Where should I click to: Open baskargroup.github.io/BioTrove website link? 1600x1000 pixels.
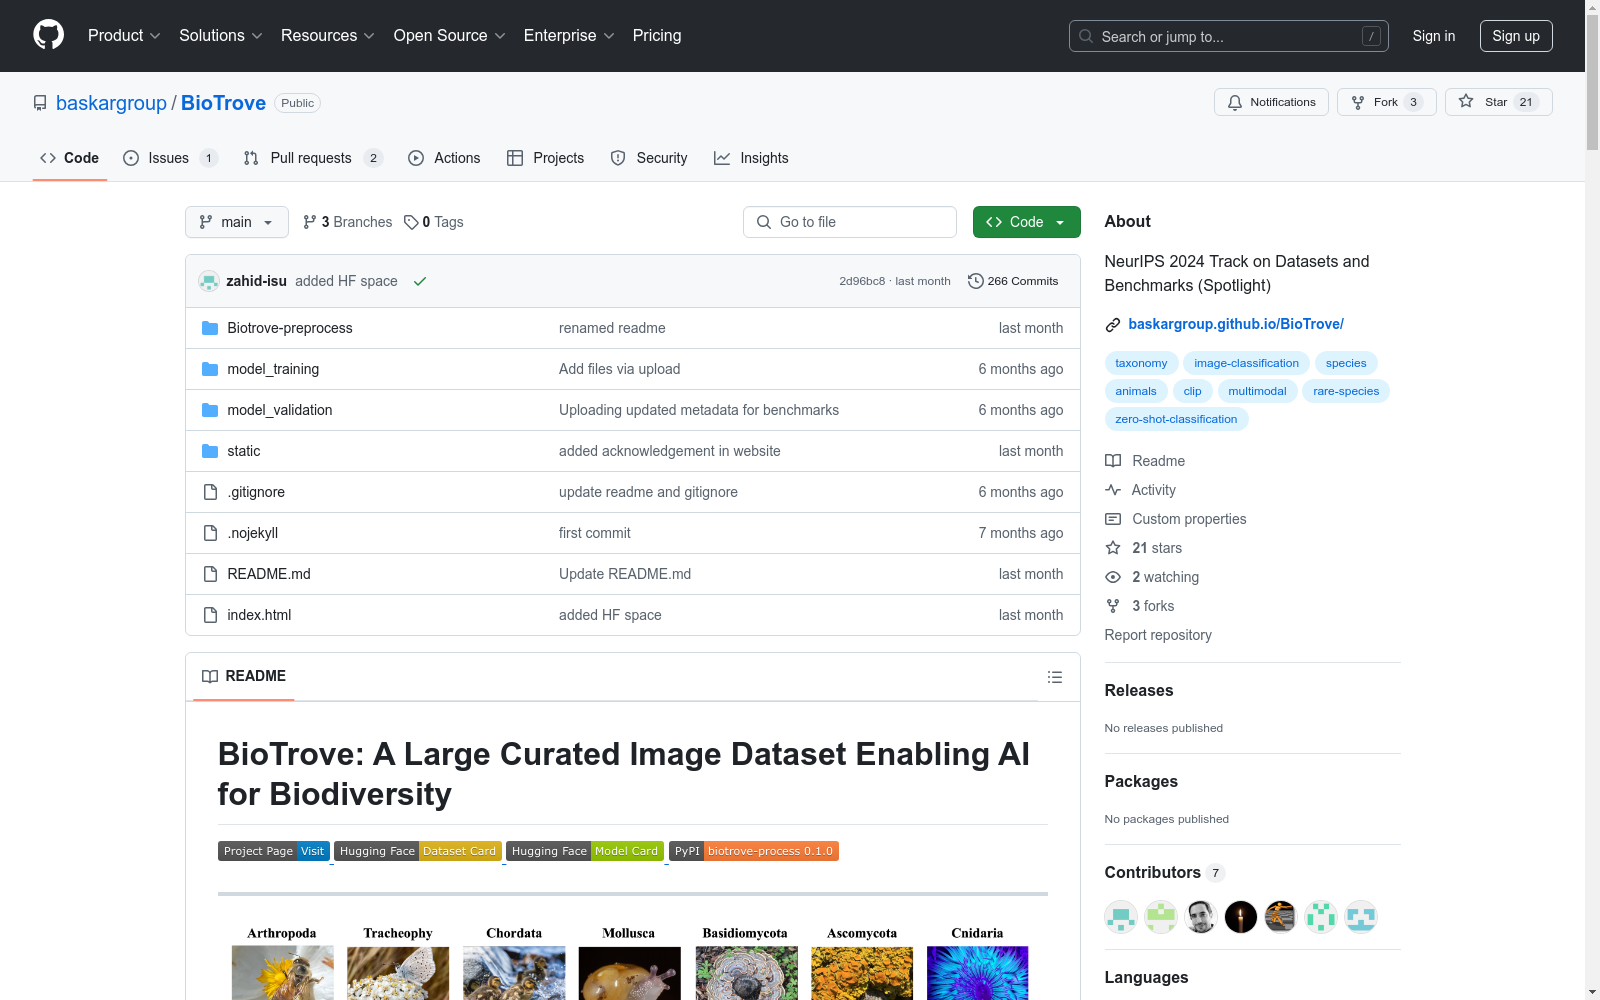[x=1236, y=324]
